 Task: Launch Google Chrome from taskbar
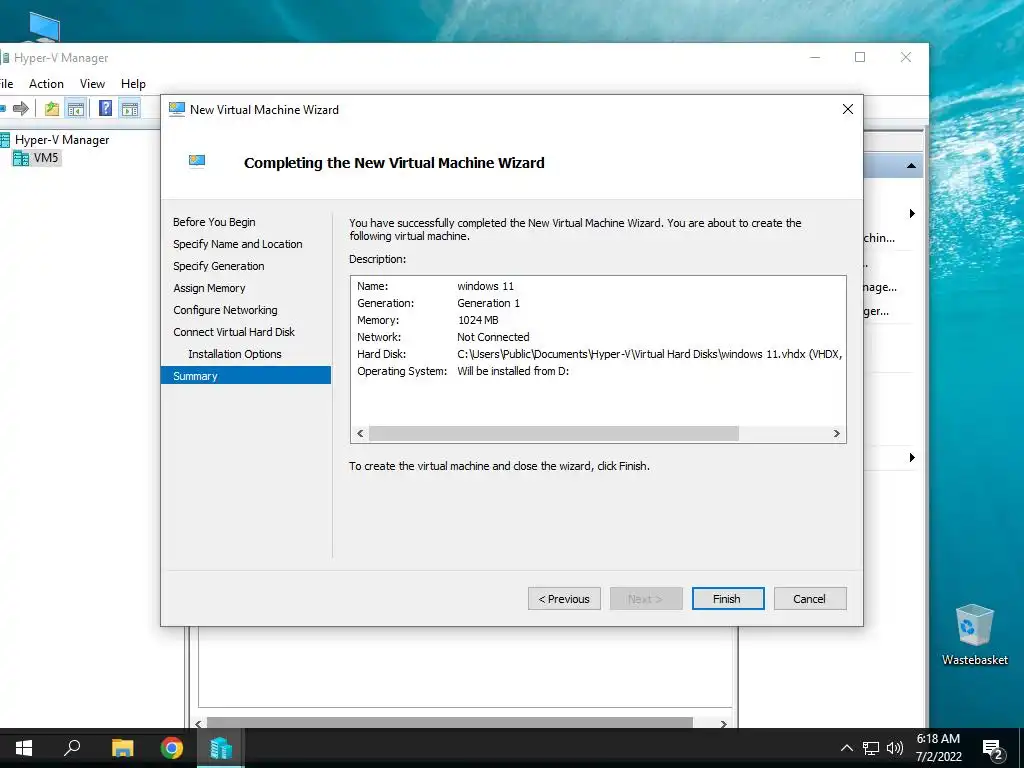[x=172, y=748]
